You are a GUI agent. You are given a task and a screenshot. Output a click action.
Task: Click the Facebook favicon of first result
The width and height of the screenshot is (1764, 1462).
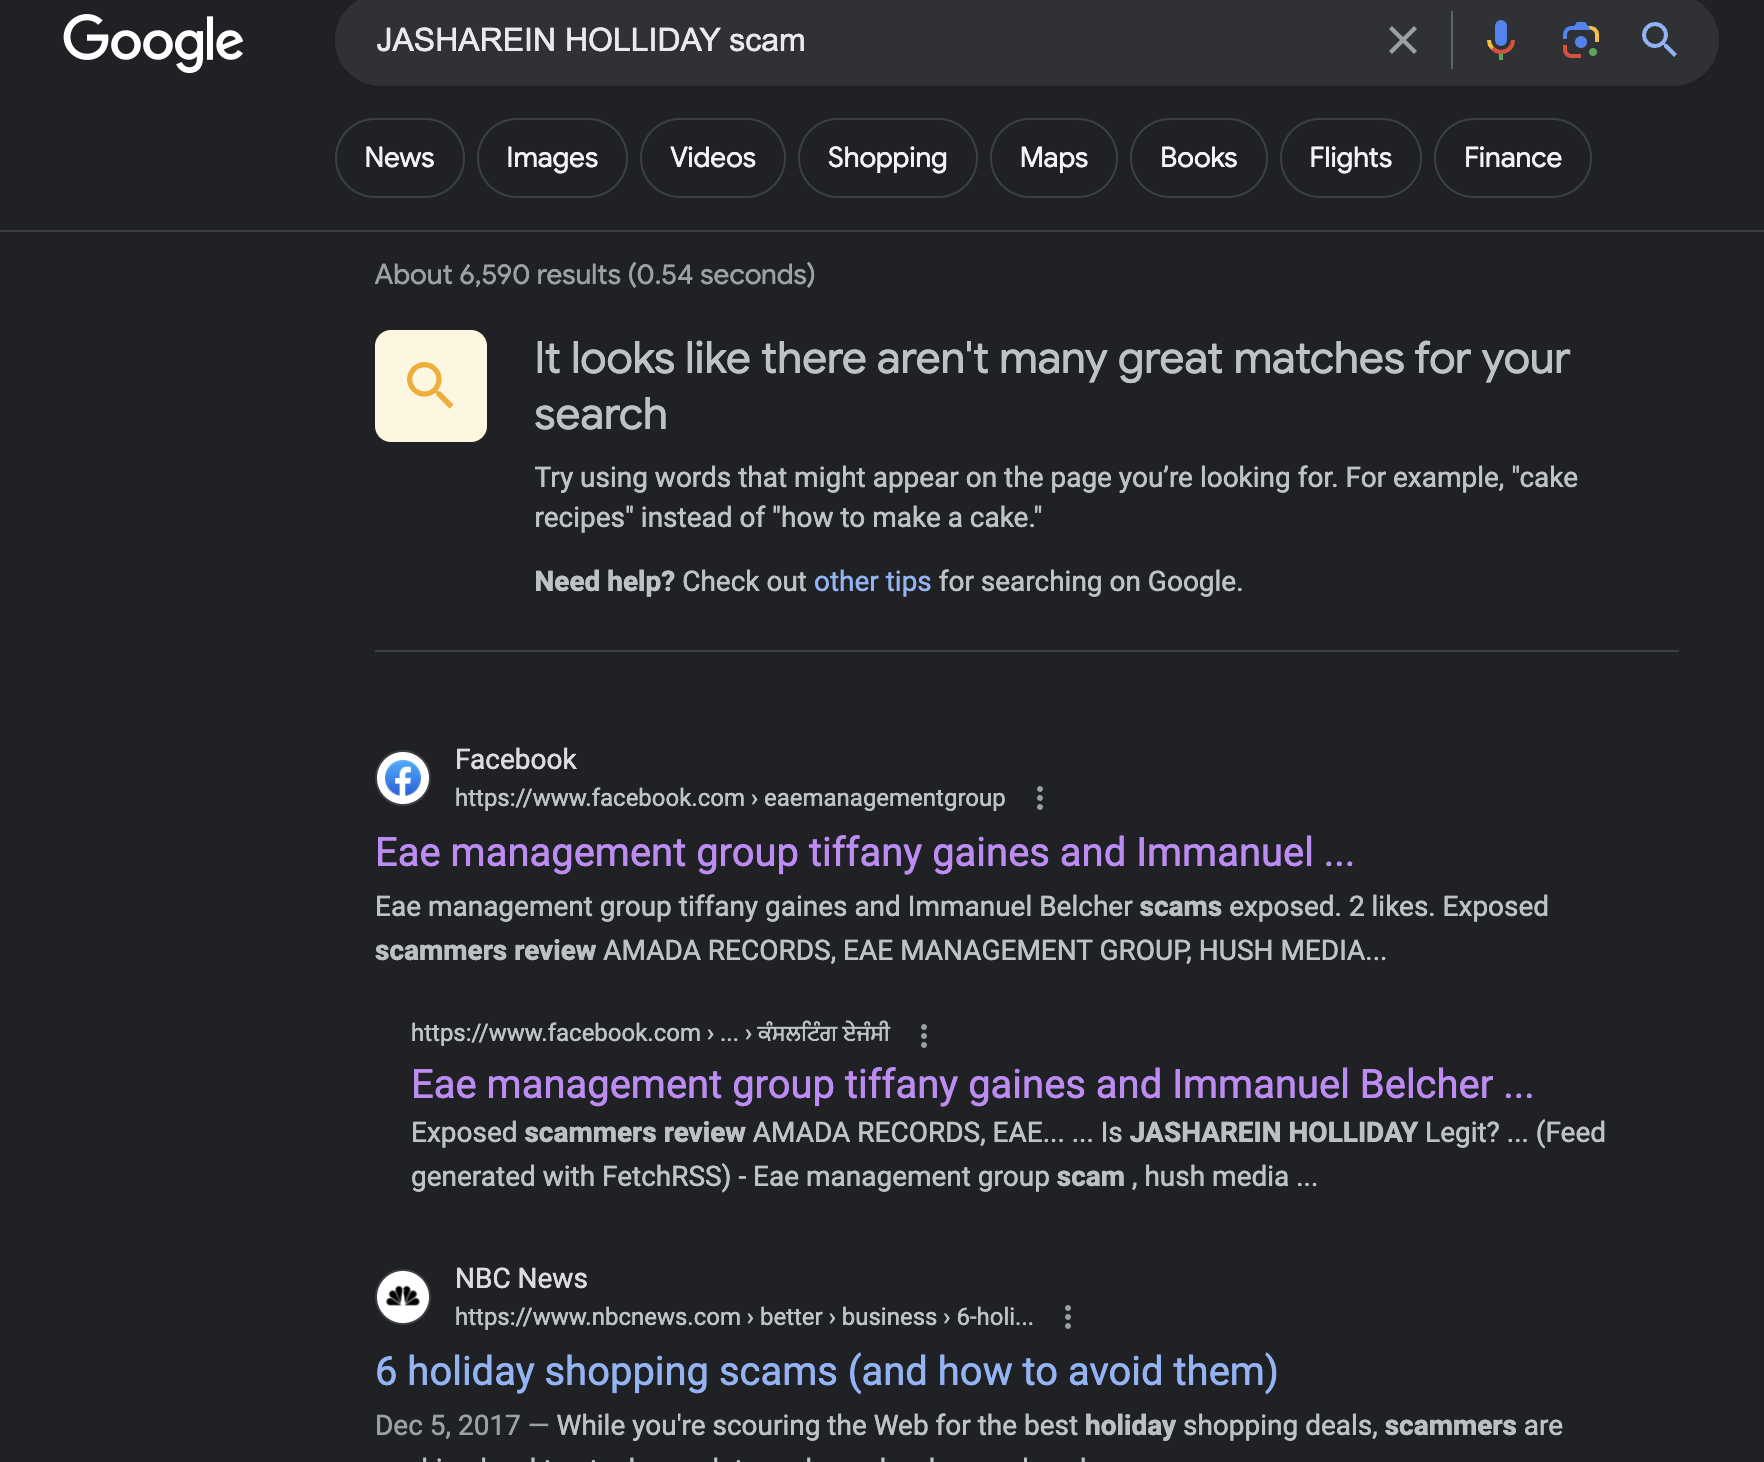coord(403,778)
